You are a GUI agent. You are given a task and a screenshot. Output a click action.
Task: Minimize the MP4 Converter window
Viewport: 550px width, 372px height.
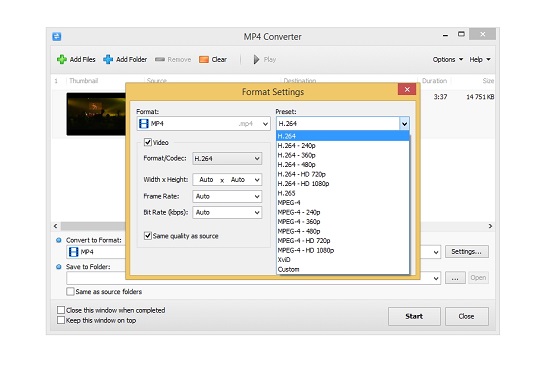click(445, 35)
